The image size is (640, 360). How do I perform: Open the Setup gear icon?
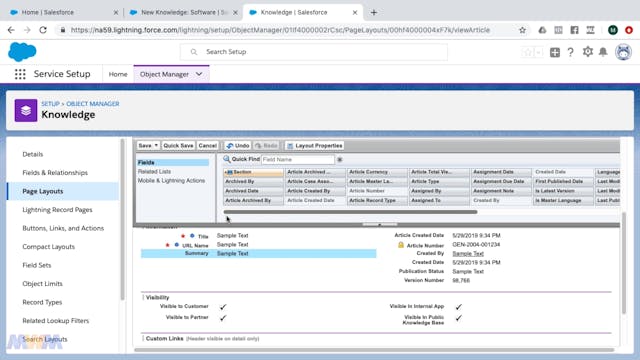click(587, 52)
